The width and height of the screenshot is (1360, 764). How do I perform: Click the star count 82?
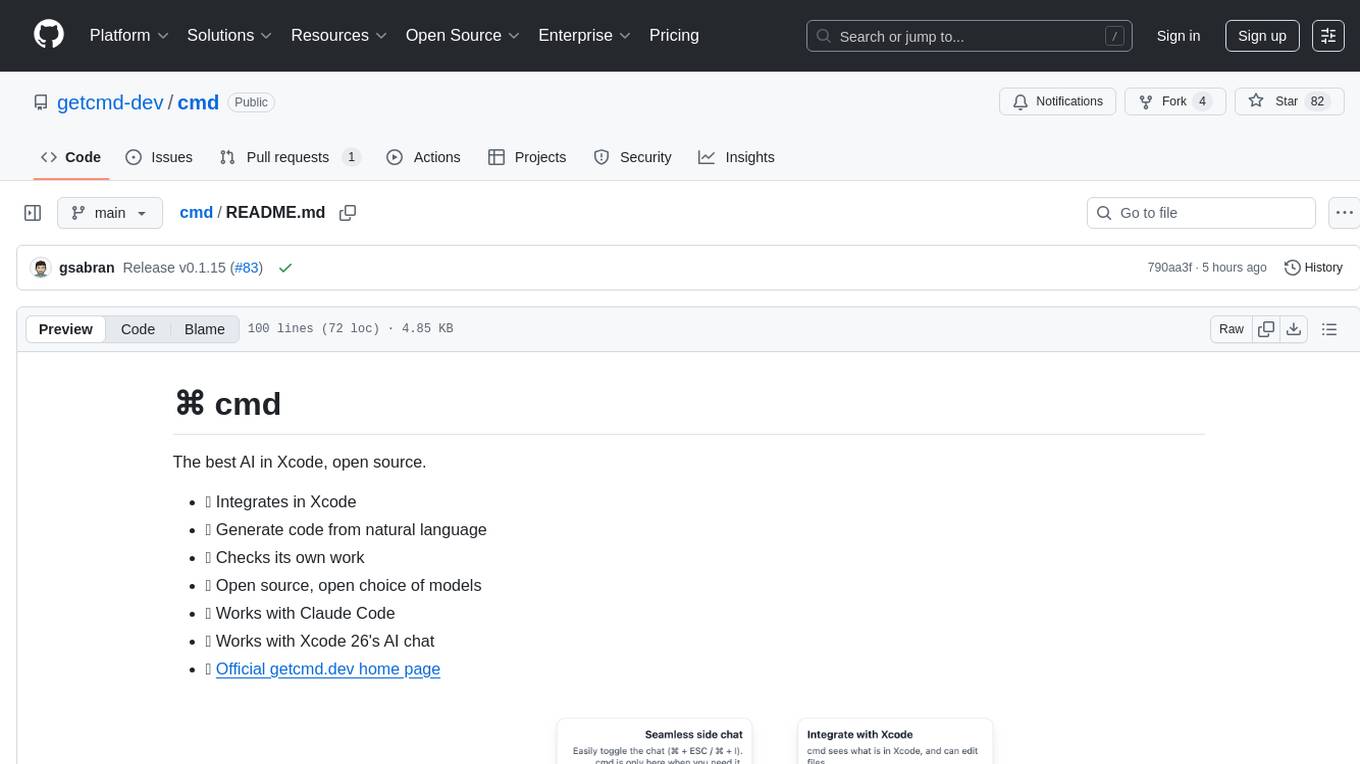1317,101
